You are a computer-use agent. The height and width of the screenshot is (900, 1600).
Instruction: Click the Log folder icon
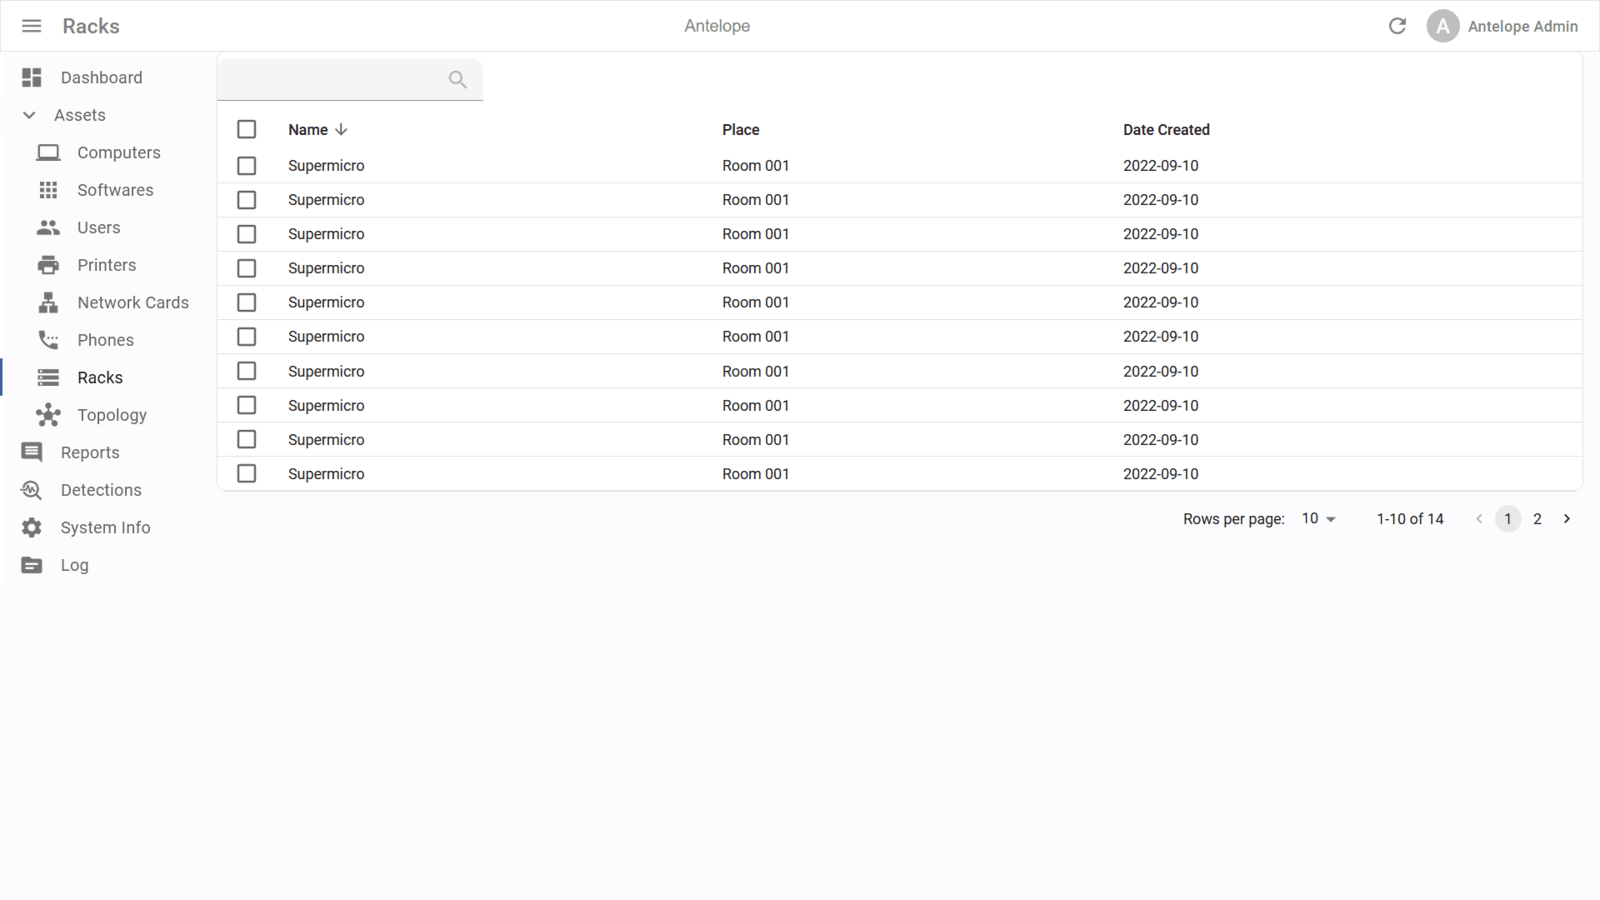[x=32, y=565]
